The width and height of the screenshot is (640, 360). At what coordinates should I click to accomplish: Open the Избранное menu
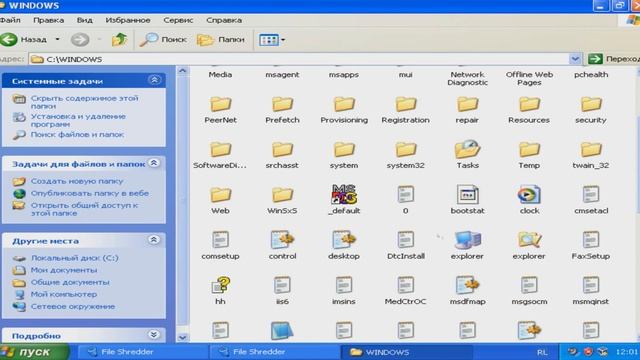pos(128,20)
